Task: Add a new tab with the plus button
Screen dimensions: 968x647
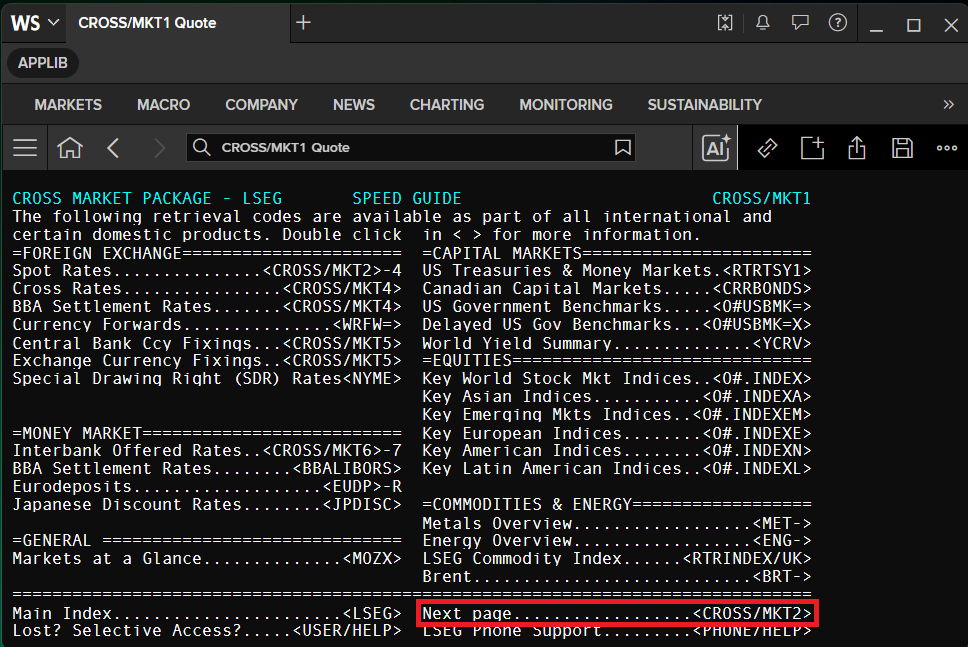Action: coord(303,23)
